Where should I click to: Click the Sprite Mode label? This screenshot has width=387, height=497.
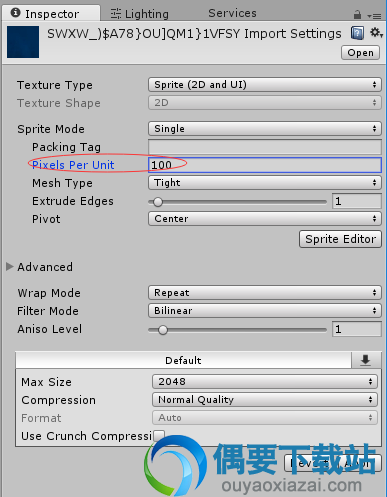tap(51, 129)
